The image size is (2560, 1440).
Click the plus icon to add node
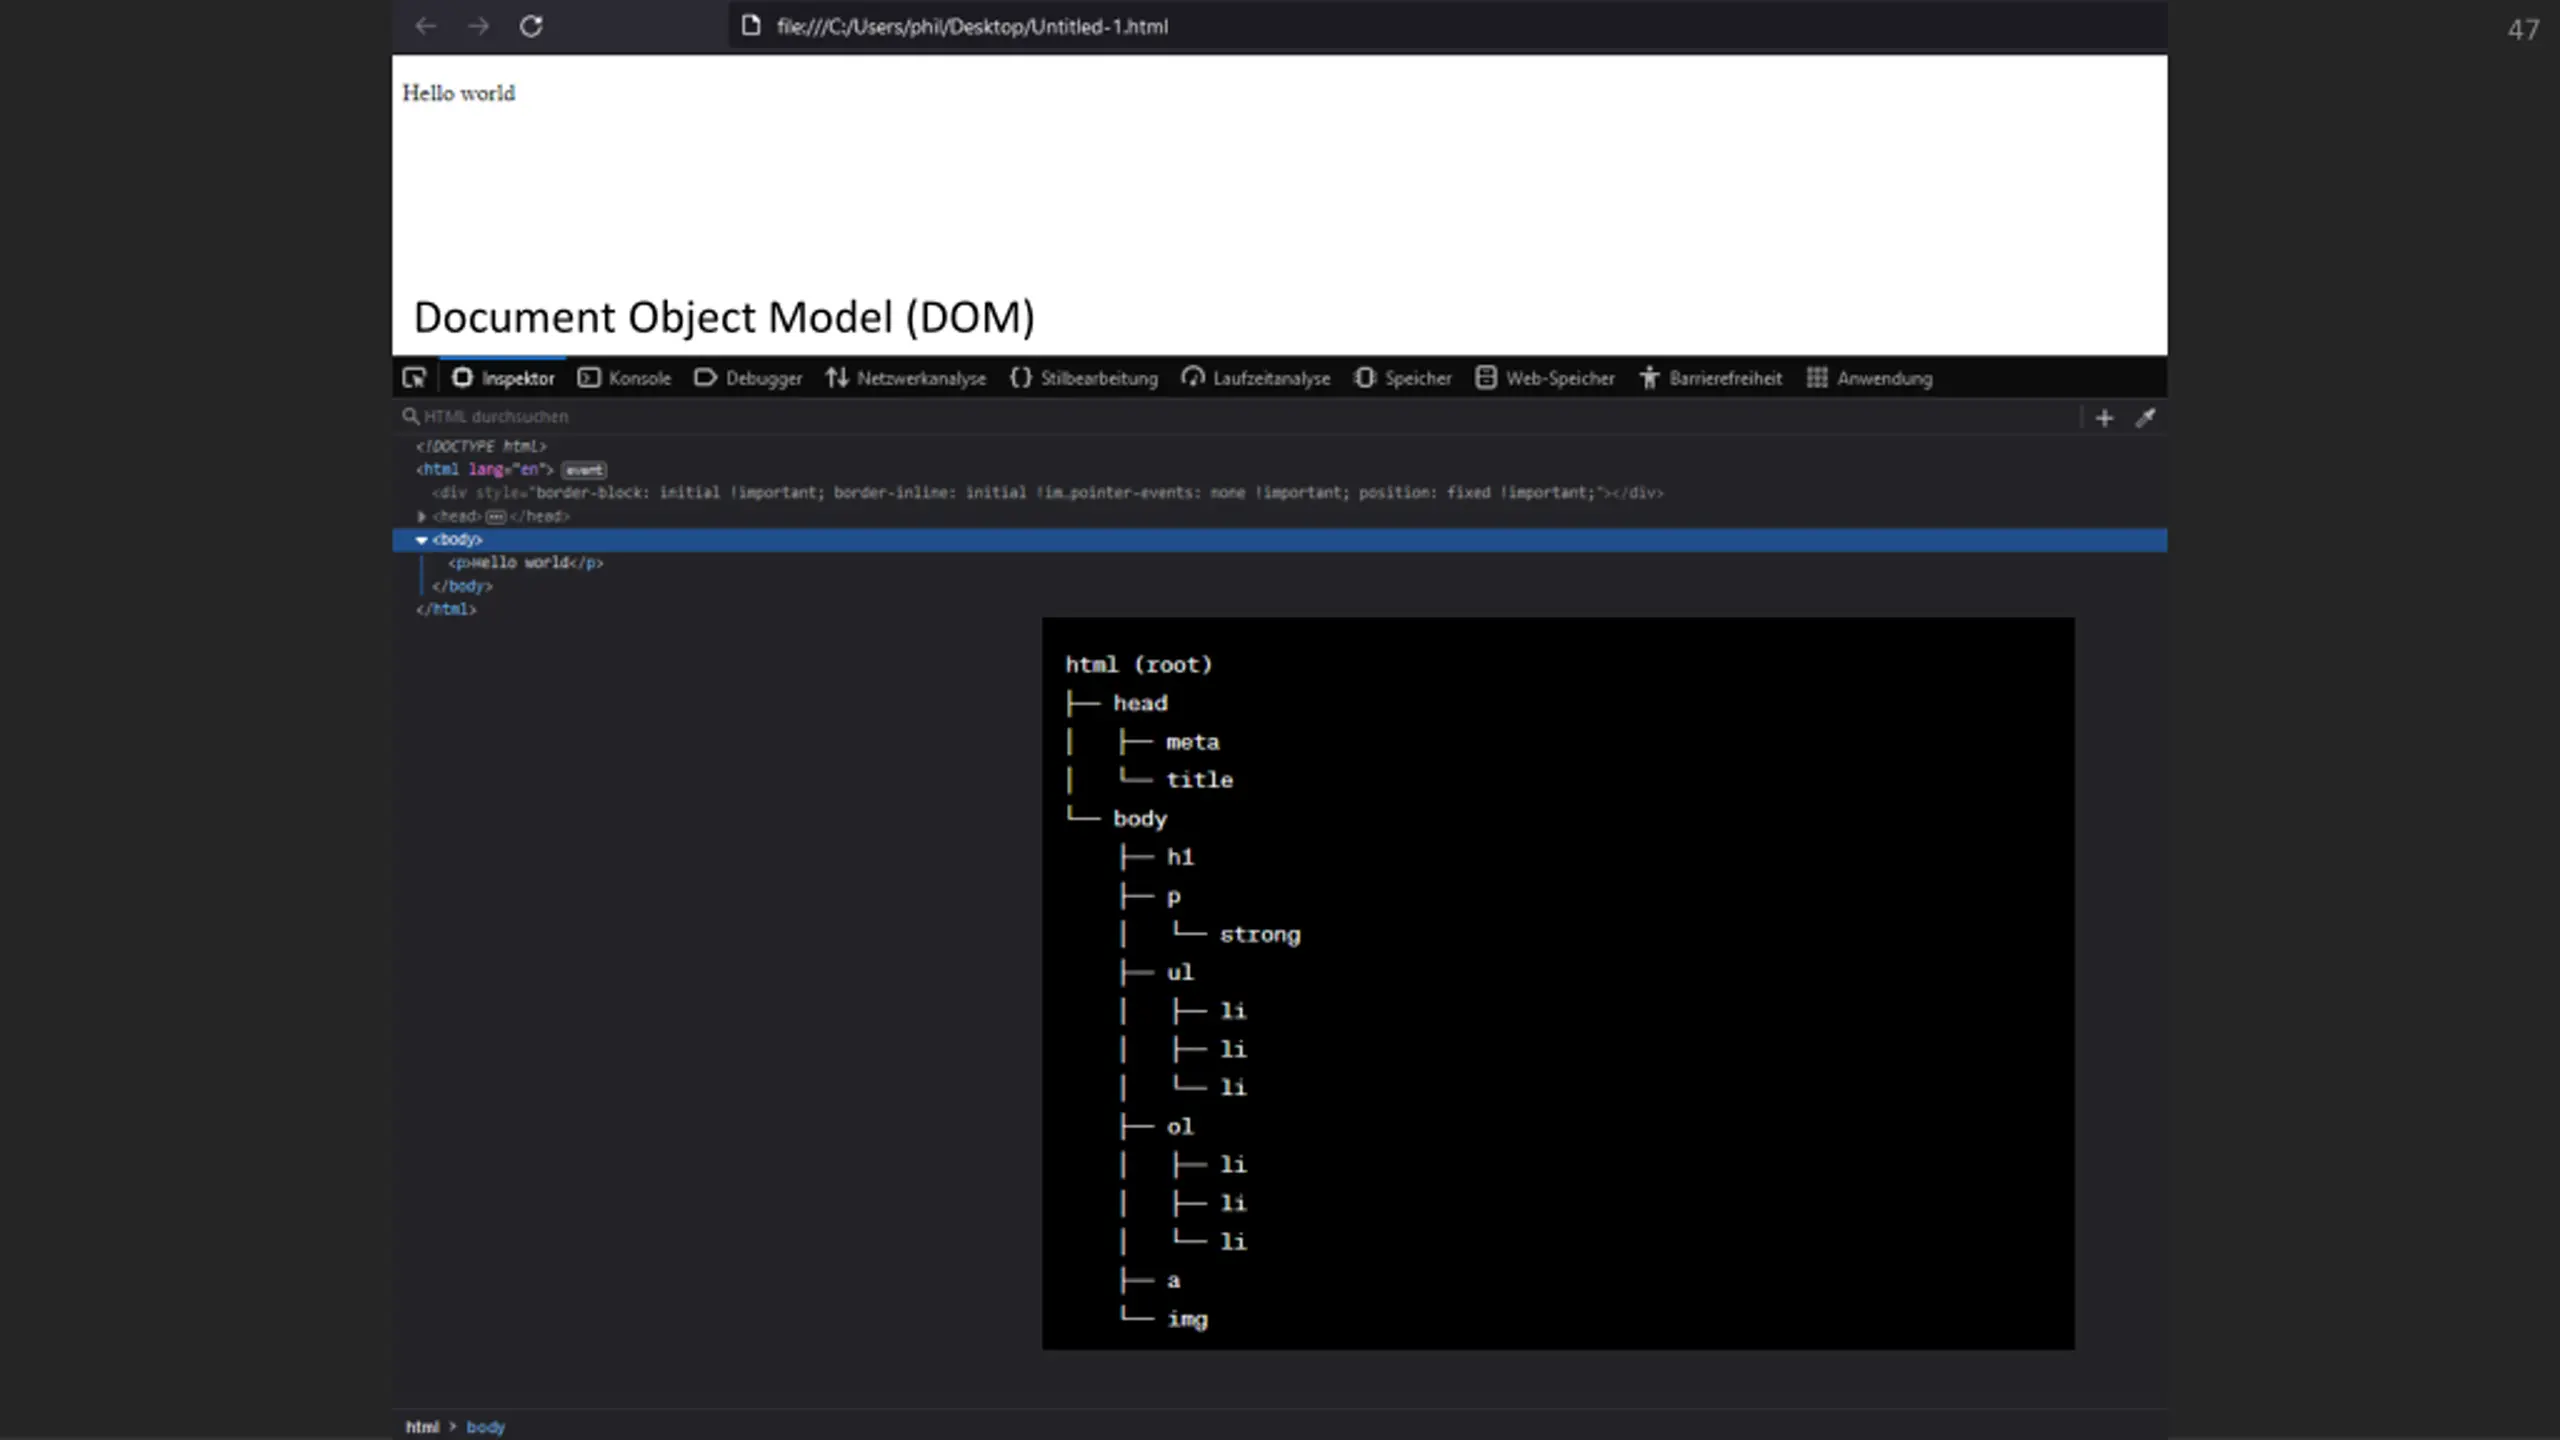click(x=2104, y=418)
